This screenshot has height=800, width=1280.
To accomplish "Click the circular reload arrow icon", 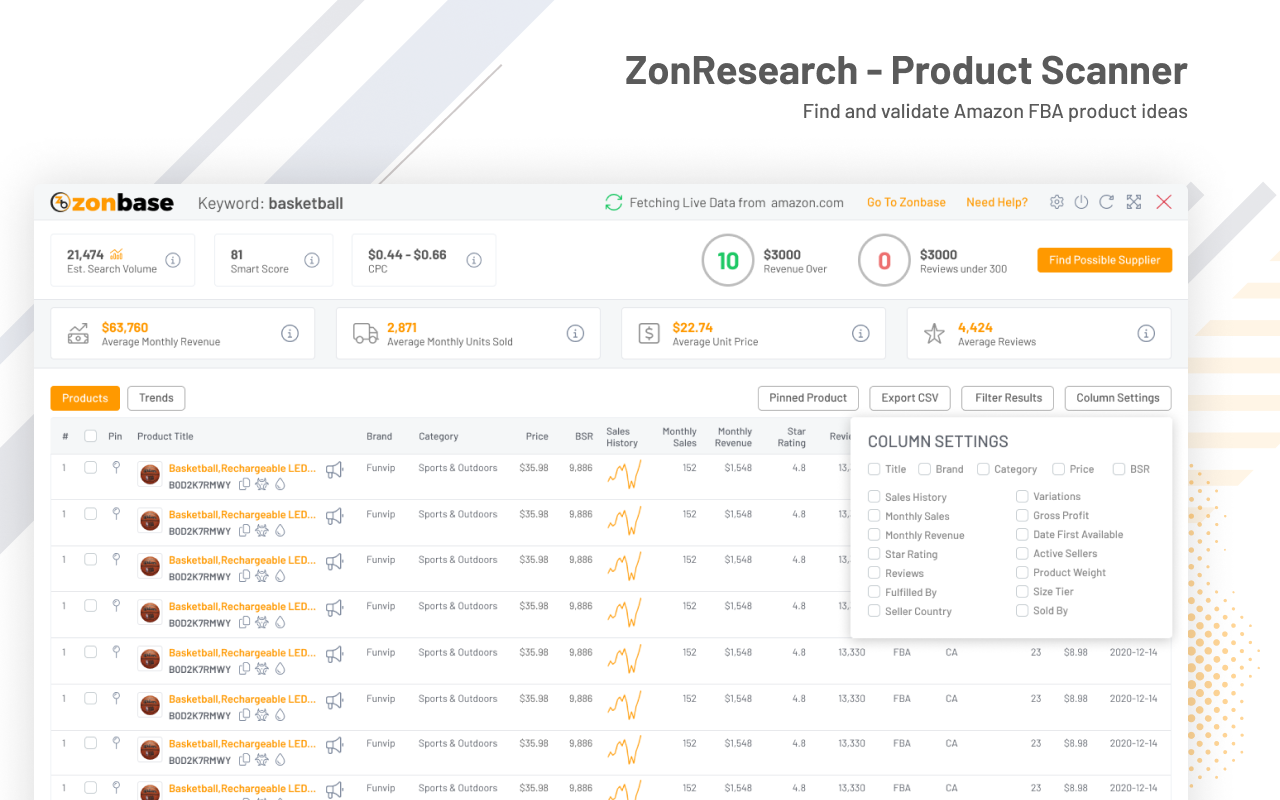I will click(1106, 202).
